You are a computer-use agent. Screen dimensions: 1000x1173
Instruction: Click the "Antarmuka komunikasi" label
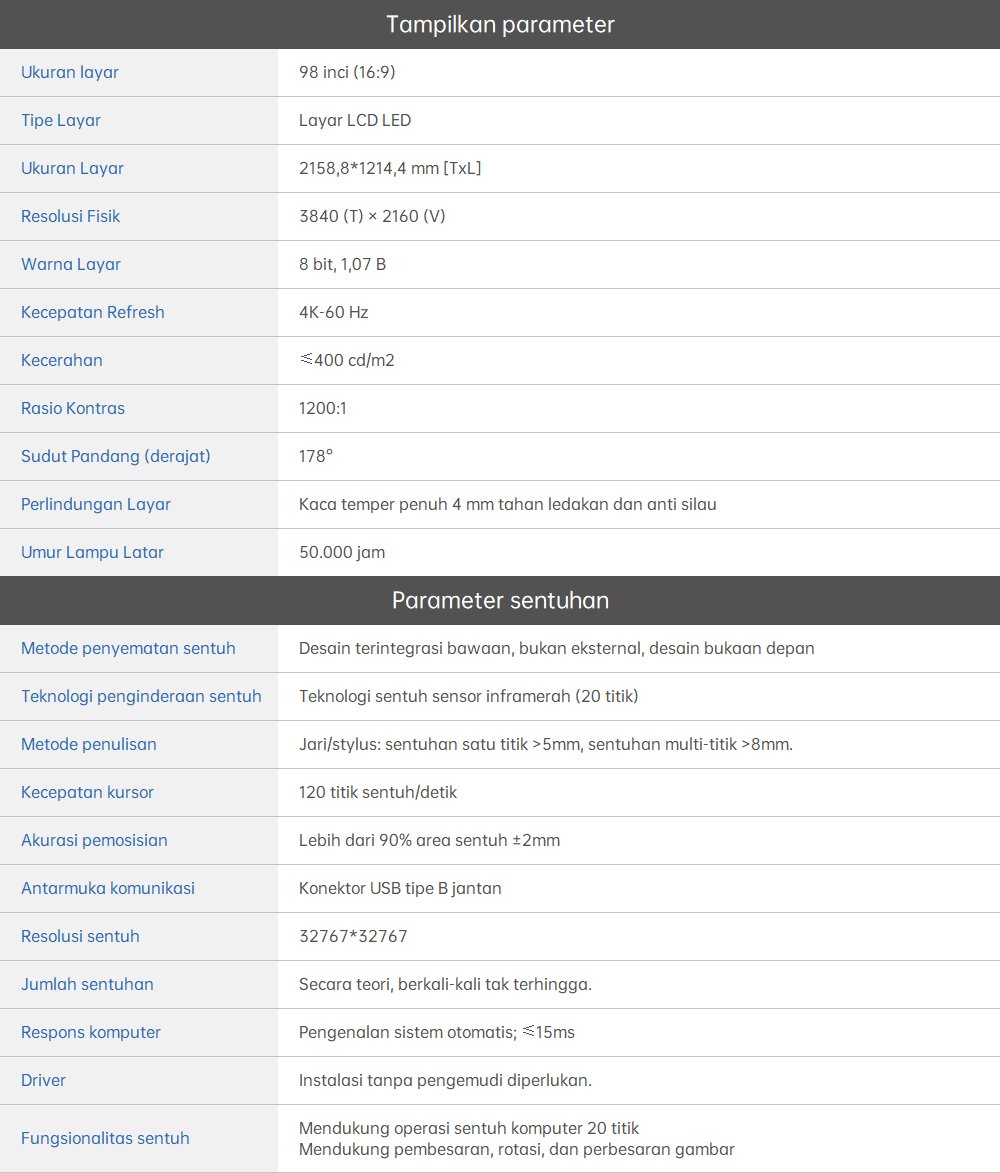(x=108, y=888)
